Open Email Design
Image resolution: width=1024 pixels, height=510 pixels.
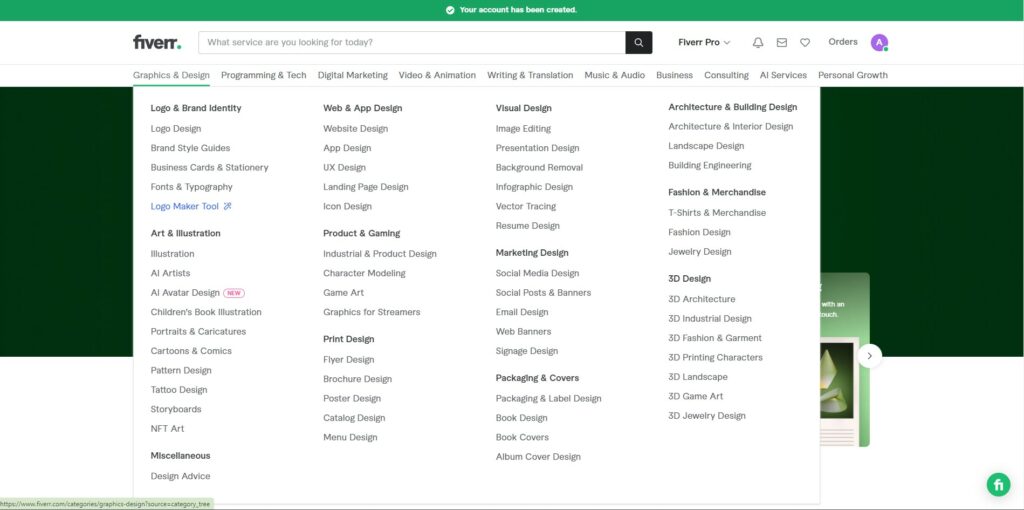[522, 312]
